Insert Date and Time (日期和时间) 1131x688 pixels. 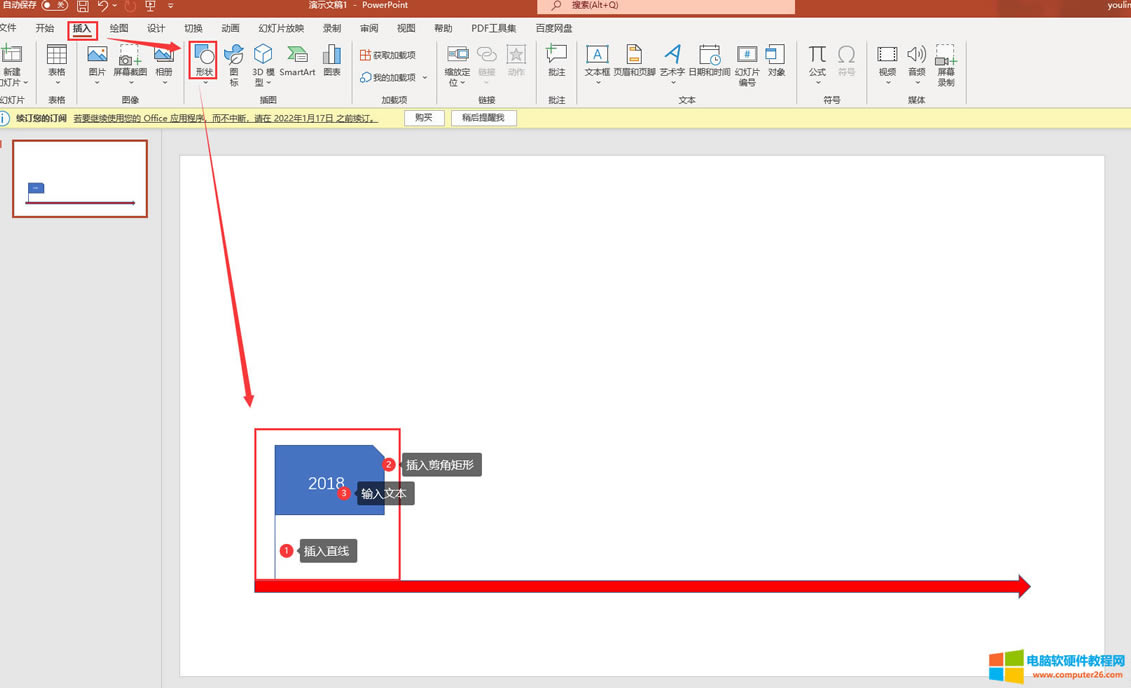pyautogui.click(x=709, y=61)
